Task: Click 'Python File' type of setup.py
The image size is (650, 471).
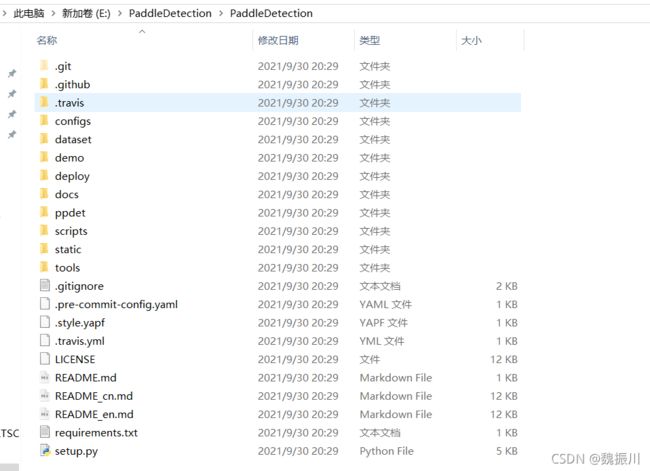Action: (386, 451)
